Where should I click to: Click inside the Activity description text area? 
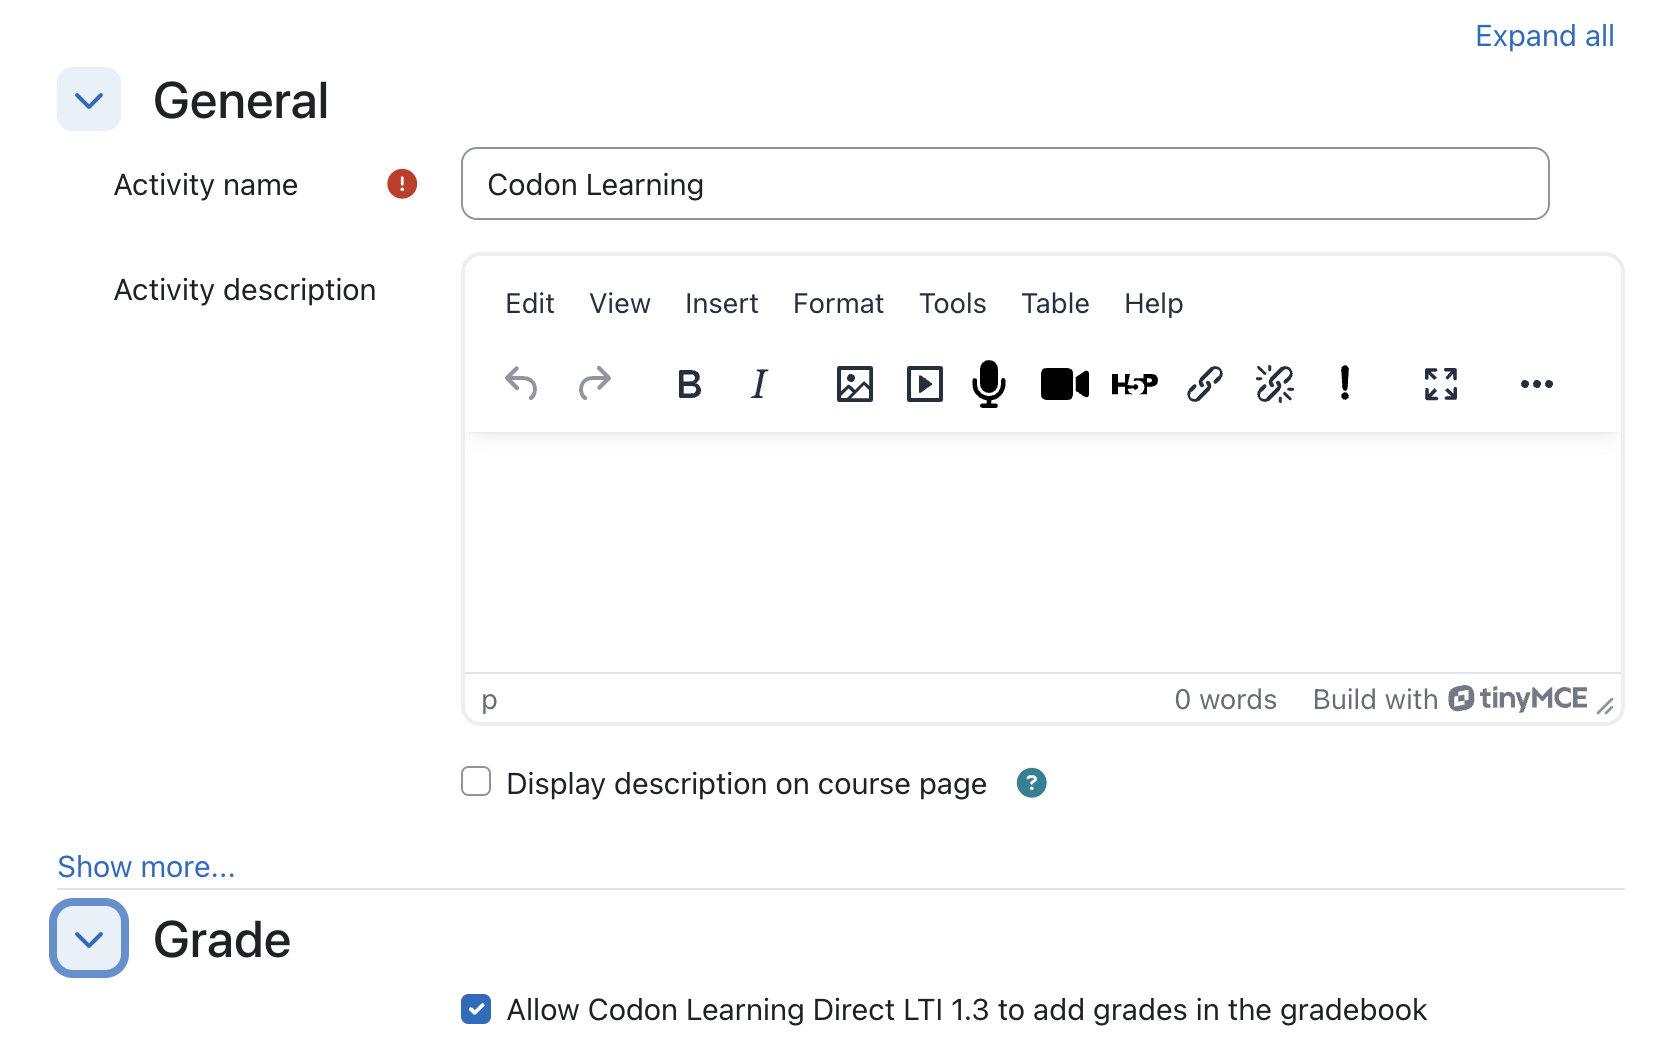(1042, 553)
